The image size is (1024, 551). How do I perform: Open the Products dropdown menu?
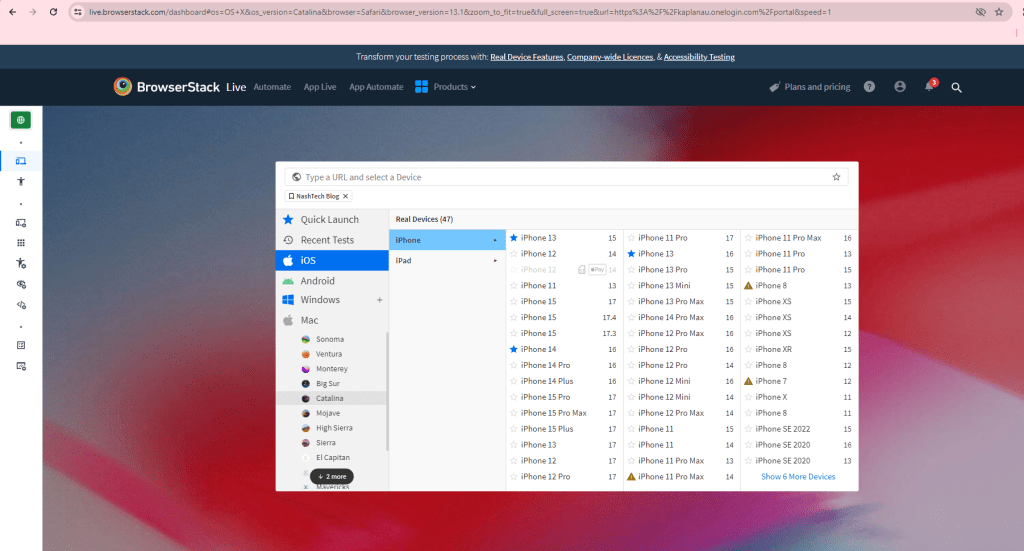pos(446,87)
